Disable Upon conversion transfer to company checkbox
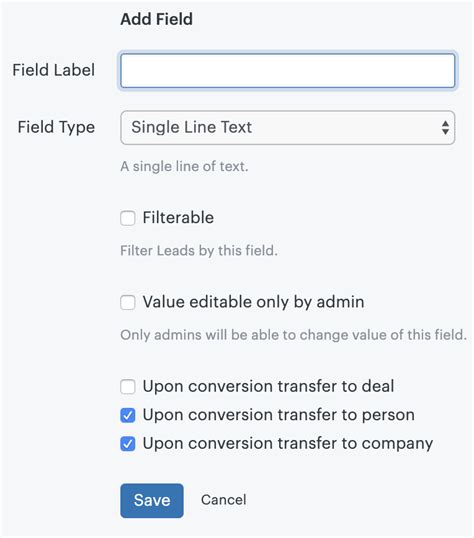This screenshot has width=474, height=538. 128,444
